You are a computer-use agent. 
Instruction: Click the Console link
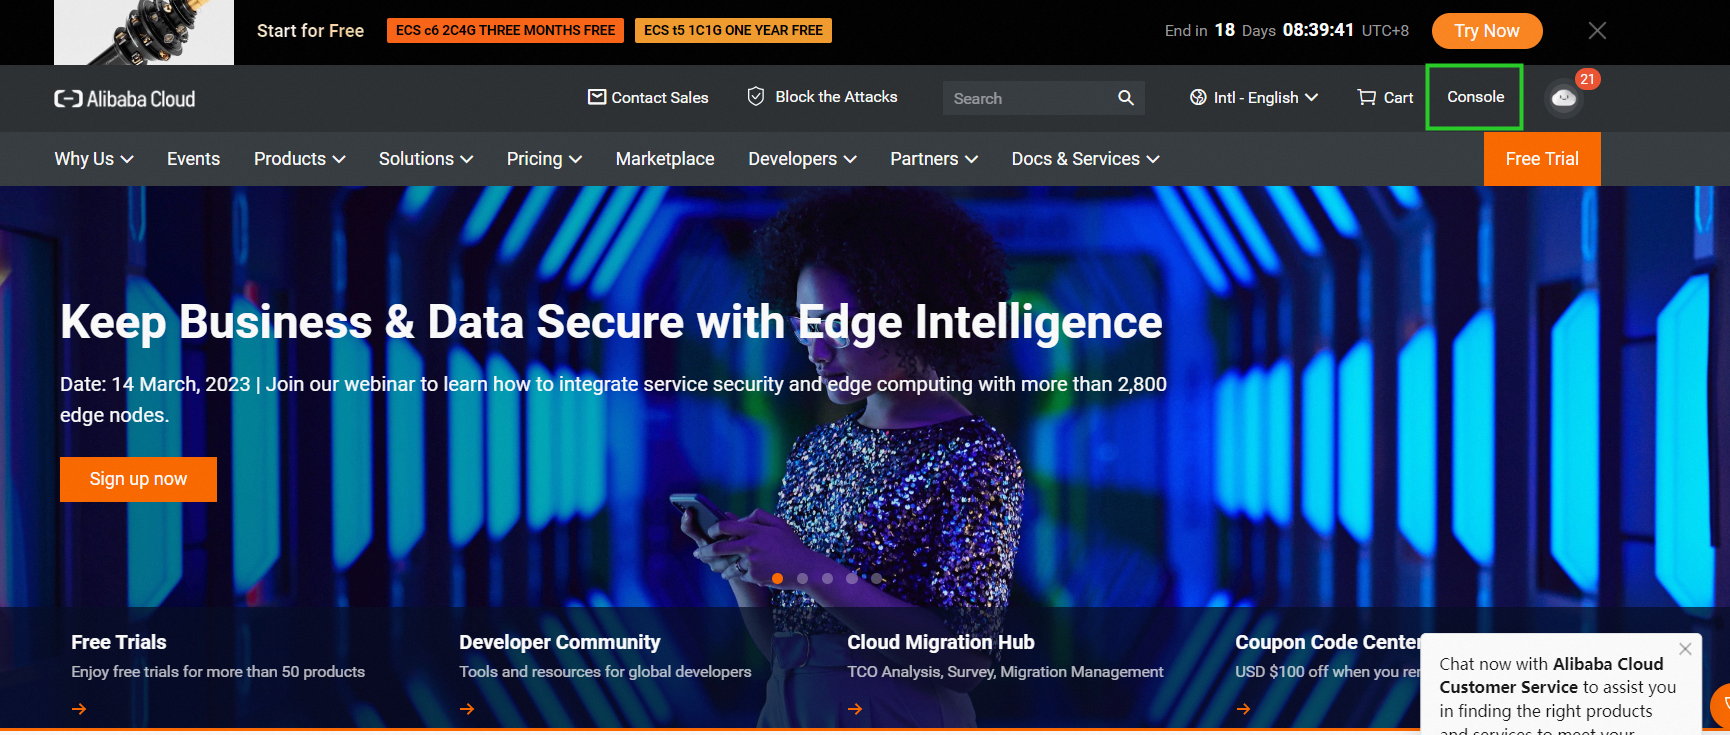[x=1475, y=97]
